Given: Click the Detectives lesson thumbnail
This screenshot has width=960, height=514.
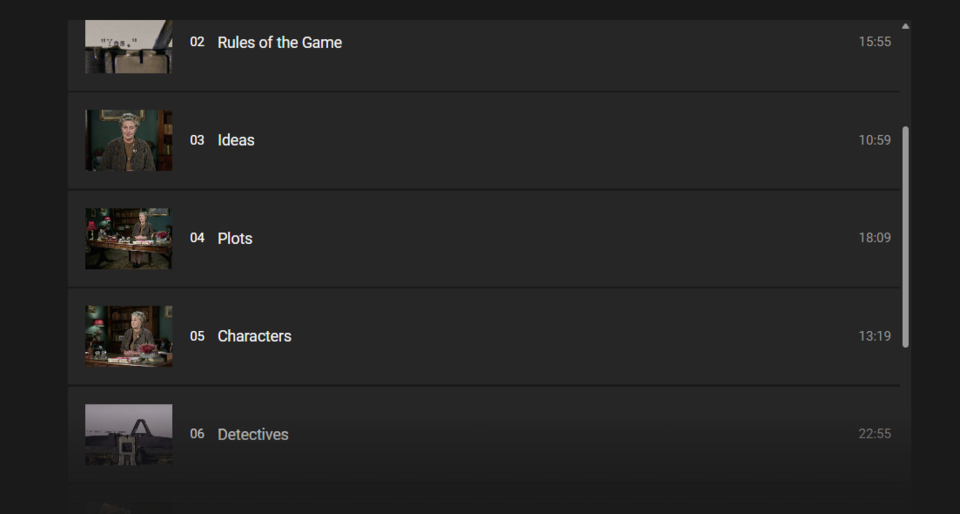Looking at the screenshot, I should 128,434.
